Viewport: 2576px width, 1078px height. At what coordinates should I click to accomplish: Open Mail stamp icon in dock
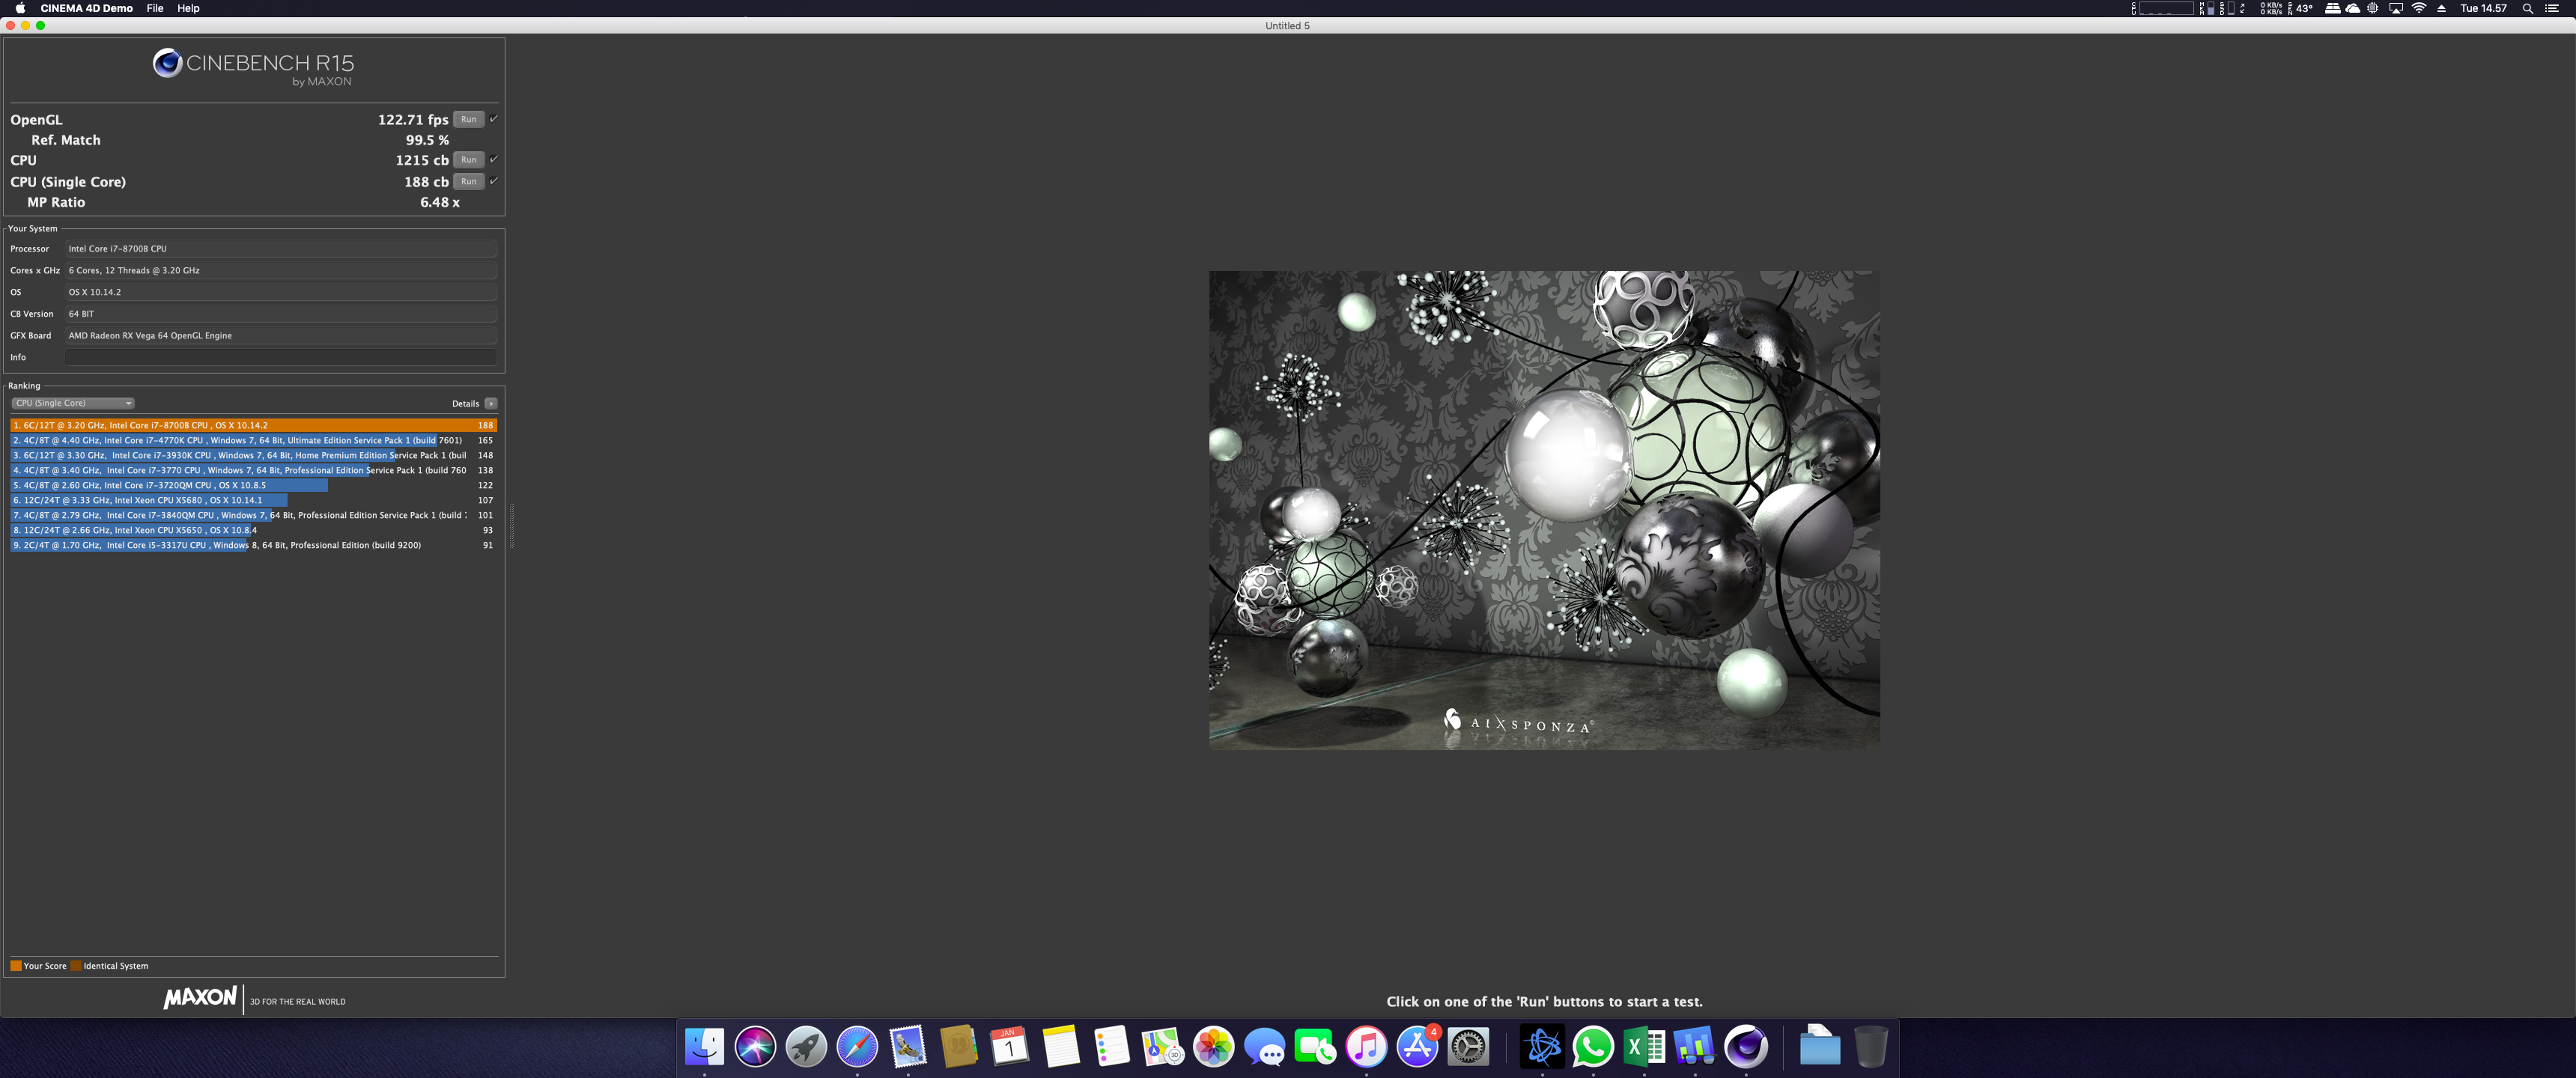[x=908, y=1047]
